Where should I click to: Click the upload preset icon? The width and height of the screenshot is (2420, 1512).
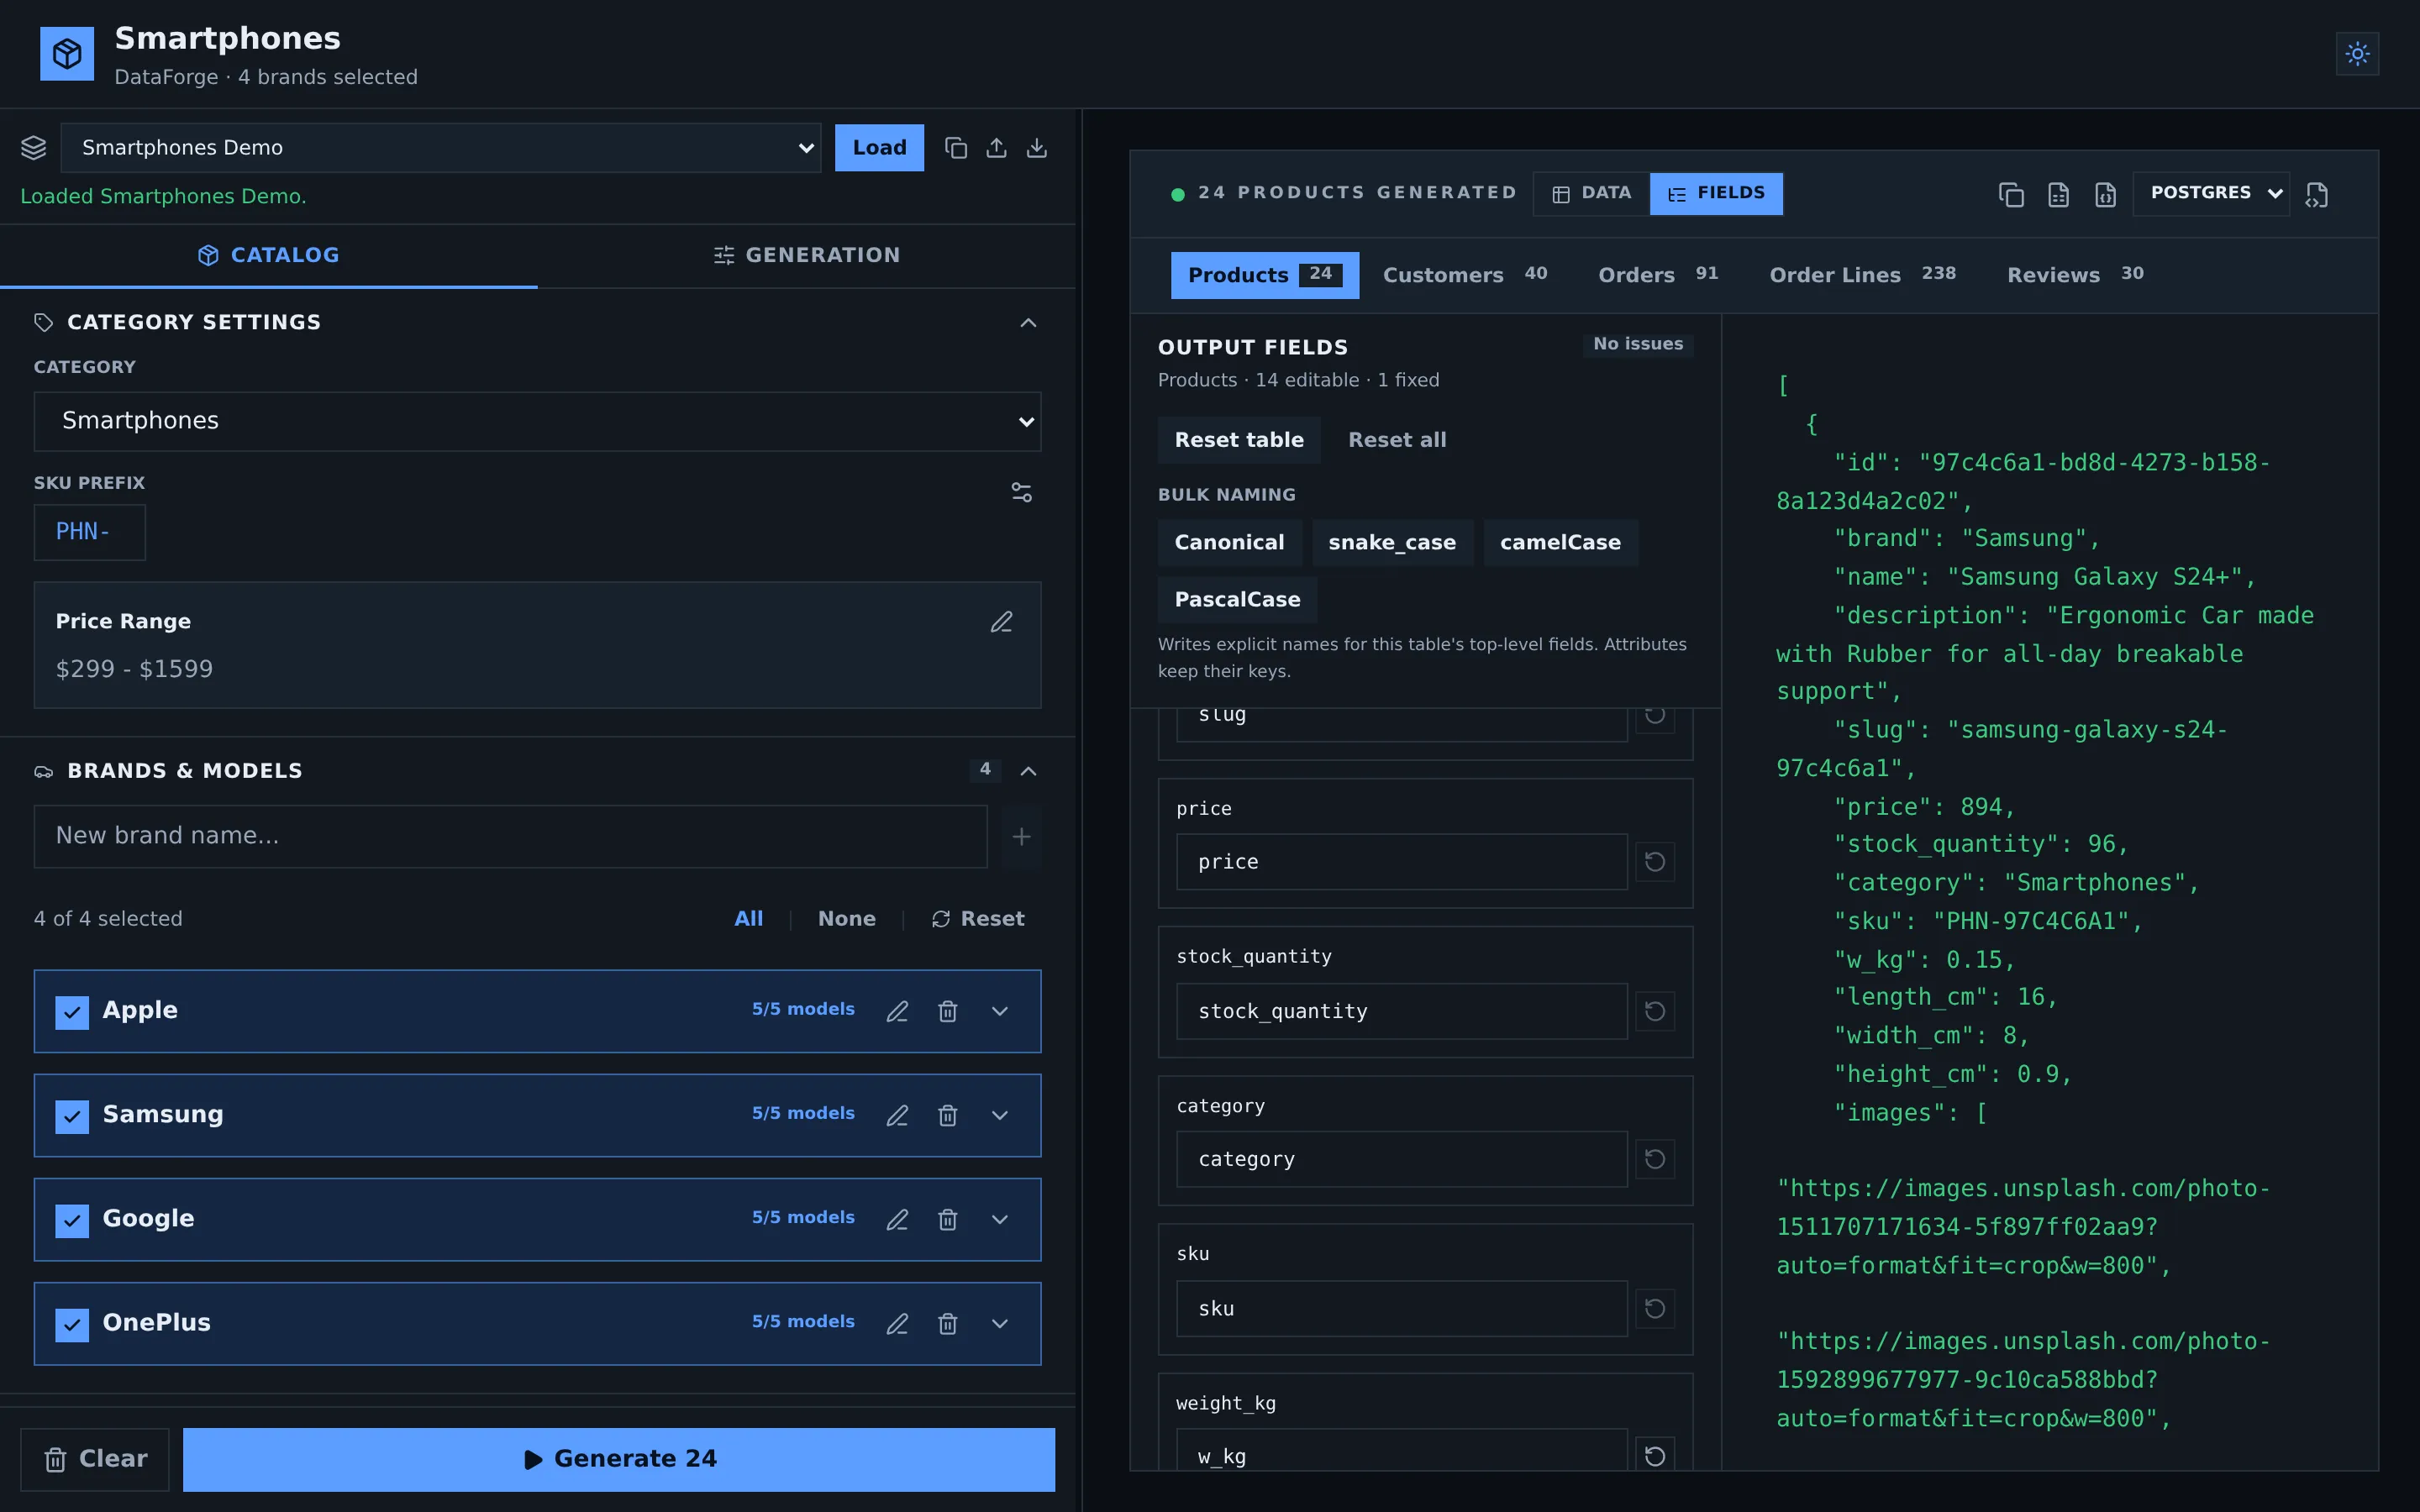(x=996, y=148)
